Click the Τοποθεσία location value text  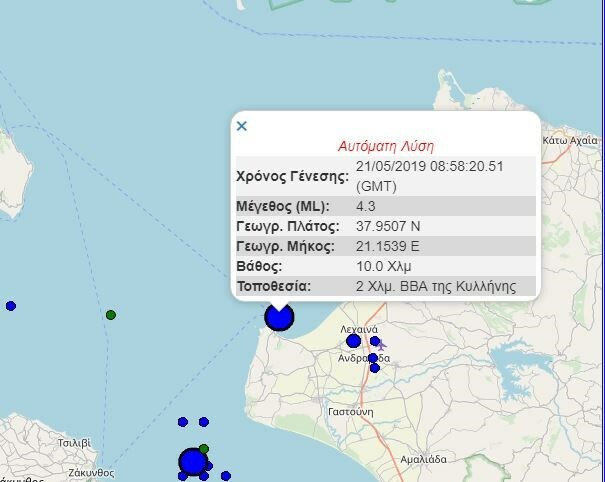(x=435, y=287)
